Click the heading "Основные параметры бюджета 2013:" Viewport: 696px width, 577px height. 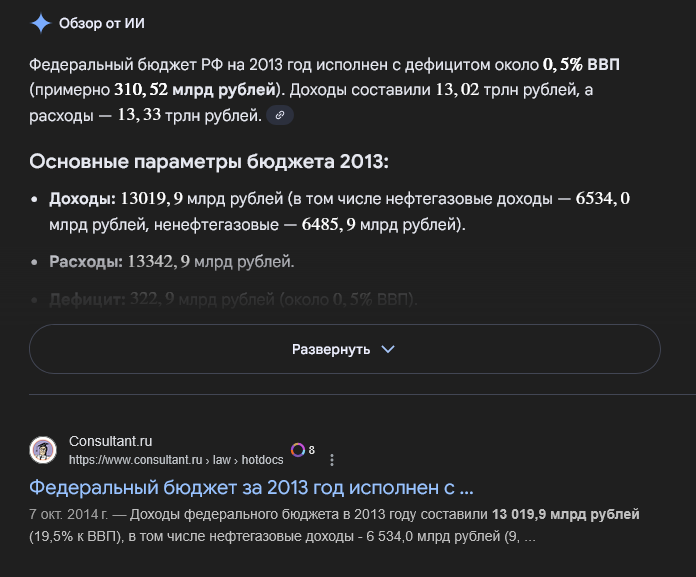point(208,162)
